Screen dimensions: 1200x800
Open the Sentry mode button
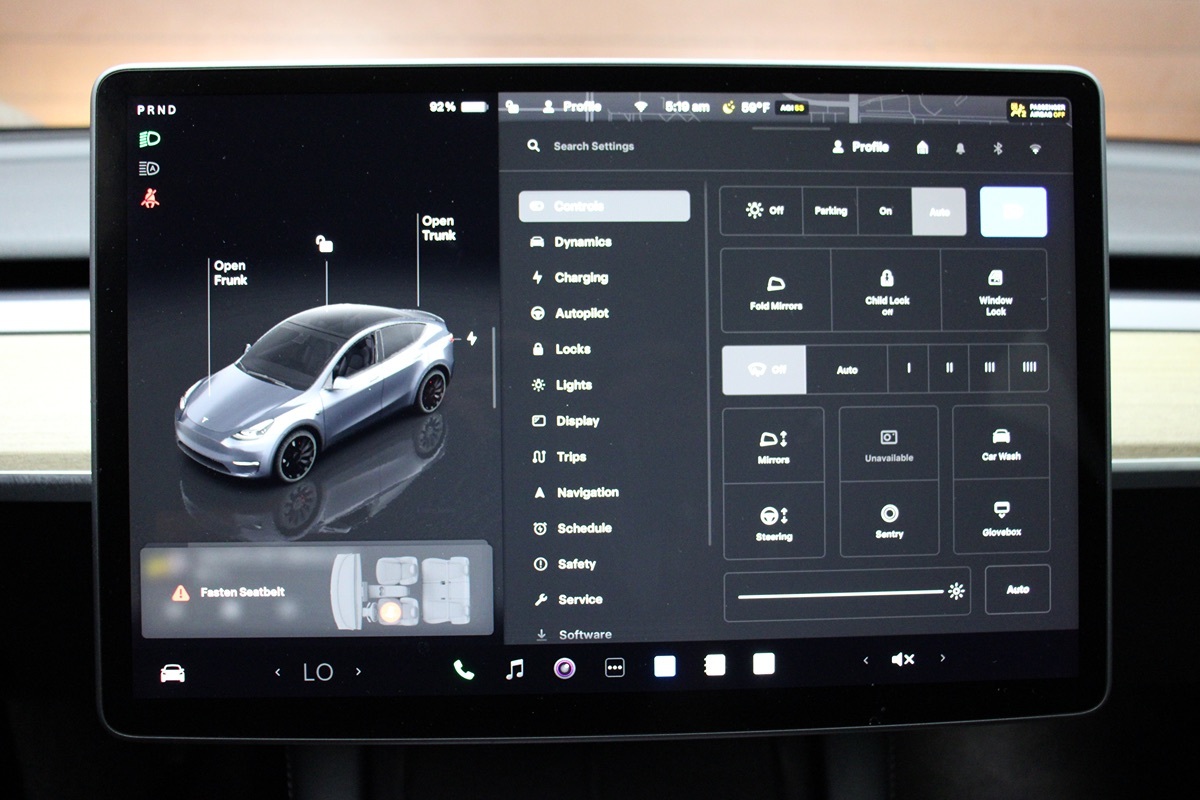889,520
